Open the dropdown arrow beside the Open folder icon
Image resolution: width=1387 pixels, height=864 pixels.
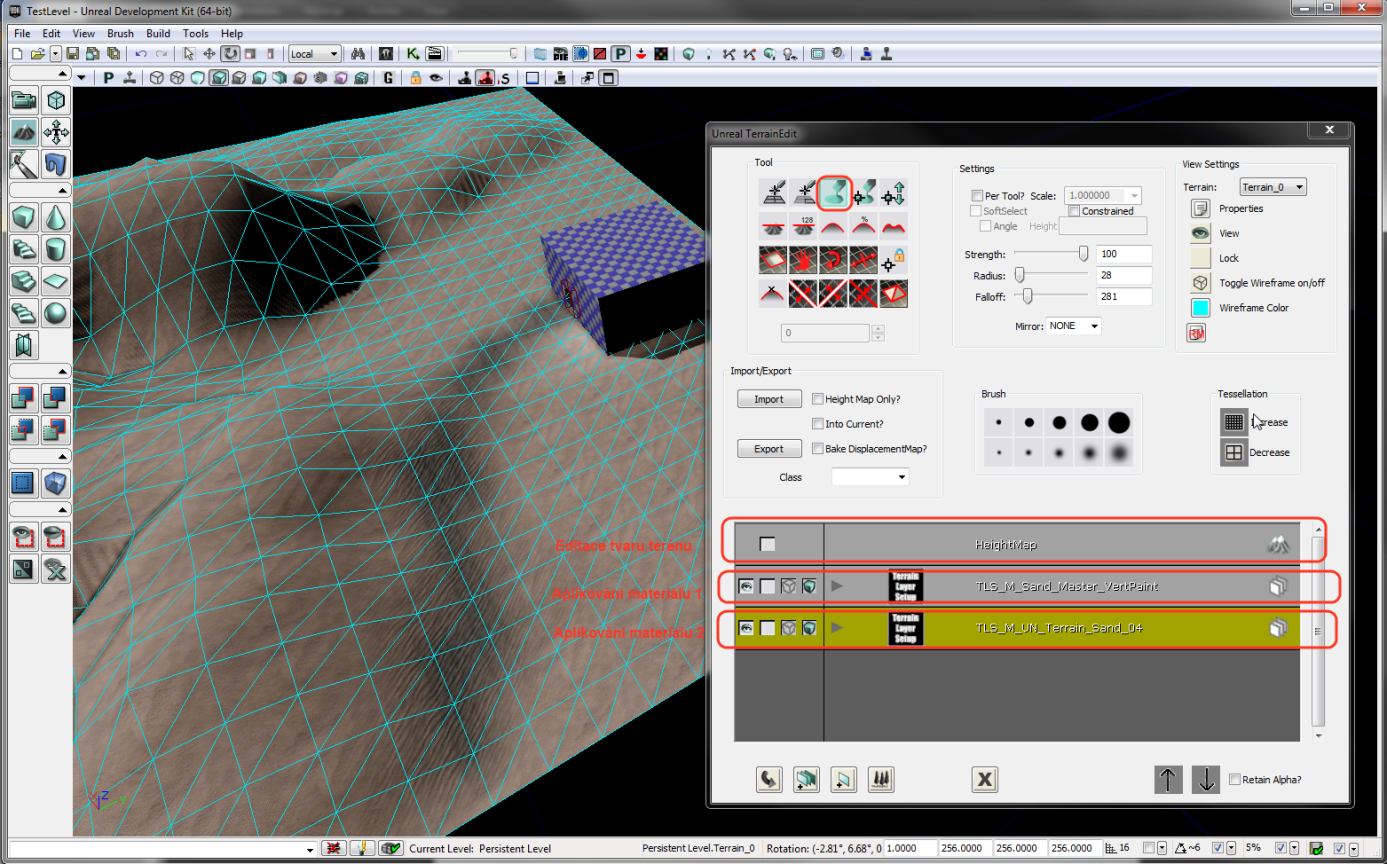(x=55, y=53)
